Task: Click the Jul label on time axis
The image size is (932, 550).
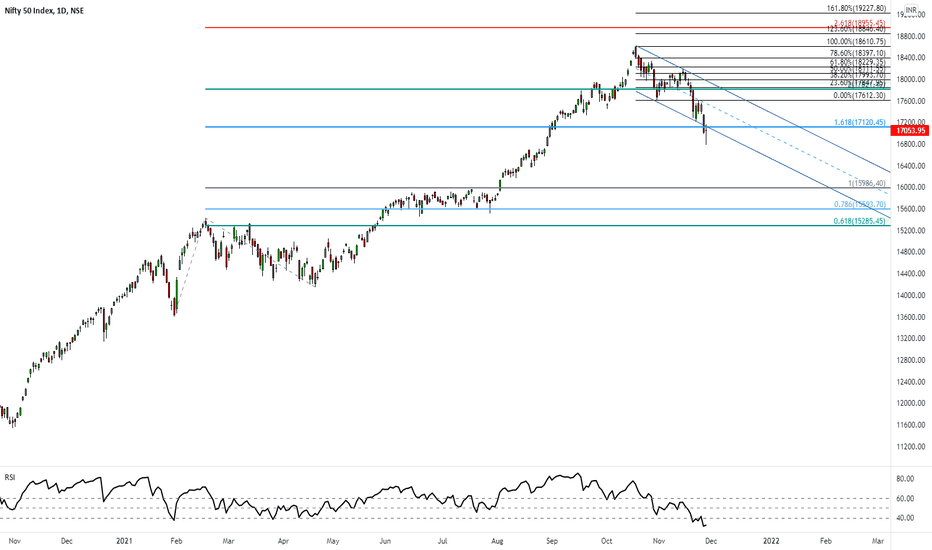Action: click(x=442, y=541)
